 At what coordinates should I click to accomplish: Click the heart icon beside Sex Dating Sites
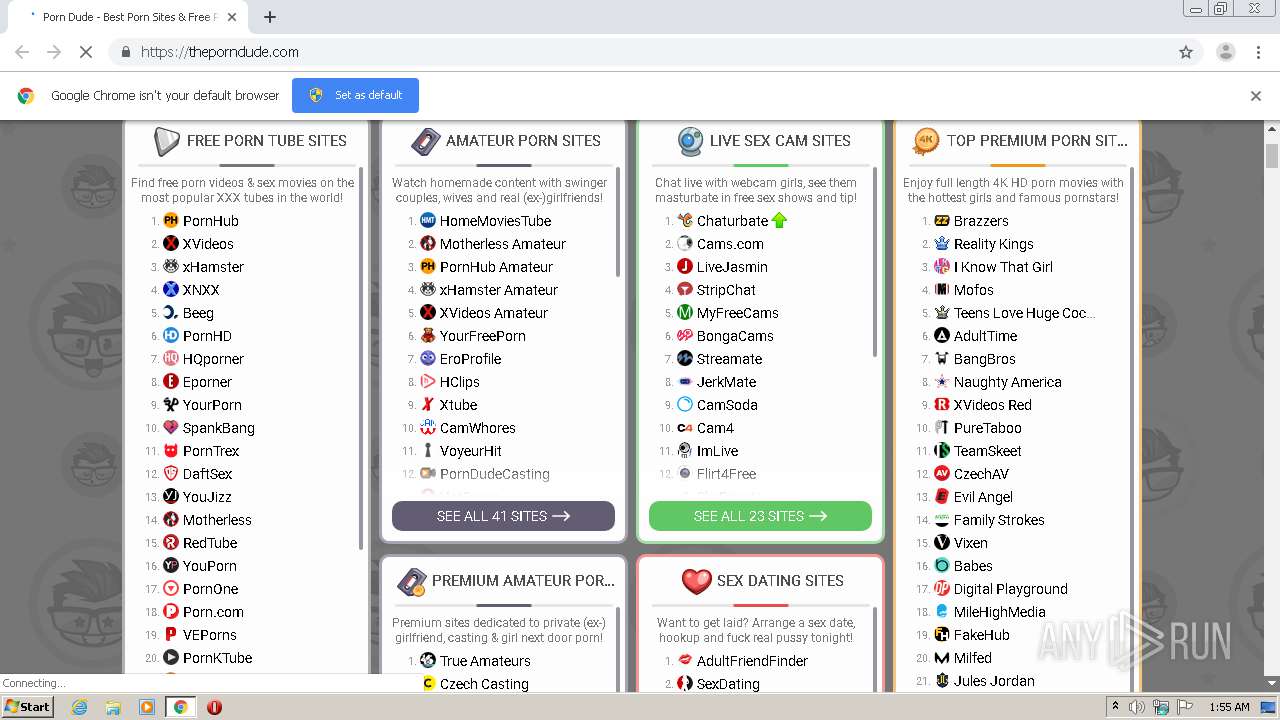tap(696, 581)
